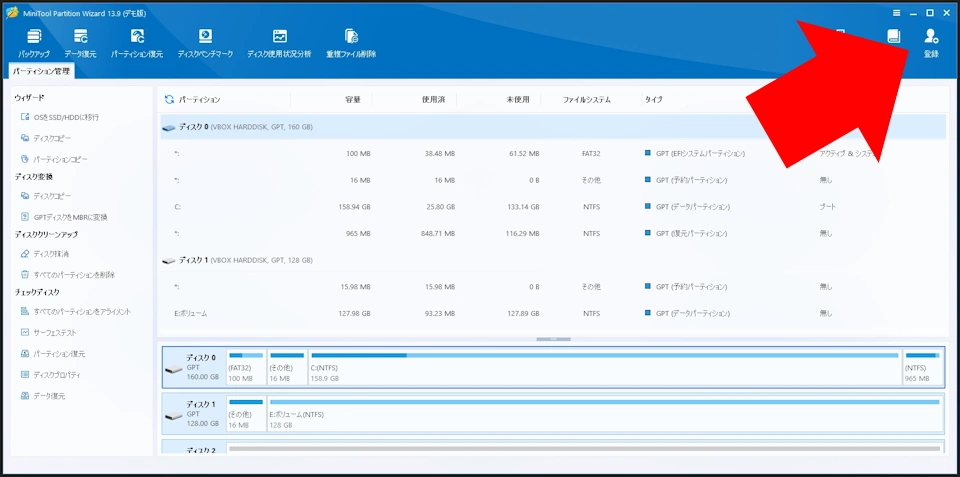Open the パーティションコピー wizard
The height and width of the screenshot is (477, 960).
(54, 159)
